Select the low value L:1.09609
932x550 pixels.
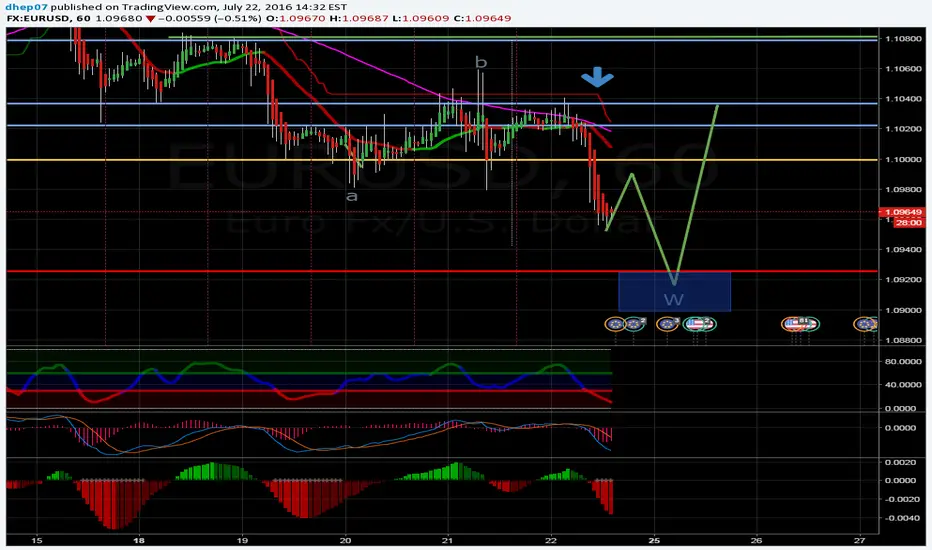[x=422, y=18]
